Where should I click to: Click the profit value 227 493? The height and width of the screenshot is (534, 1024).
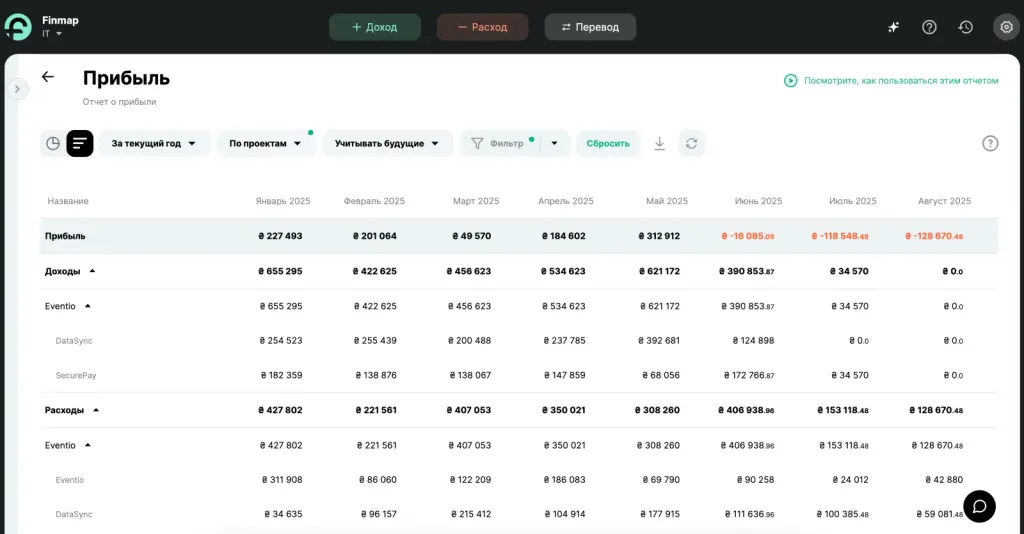point(280,236)
